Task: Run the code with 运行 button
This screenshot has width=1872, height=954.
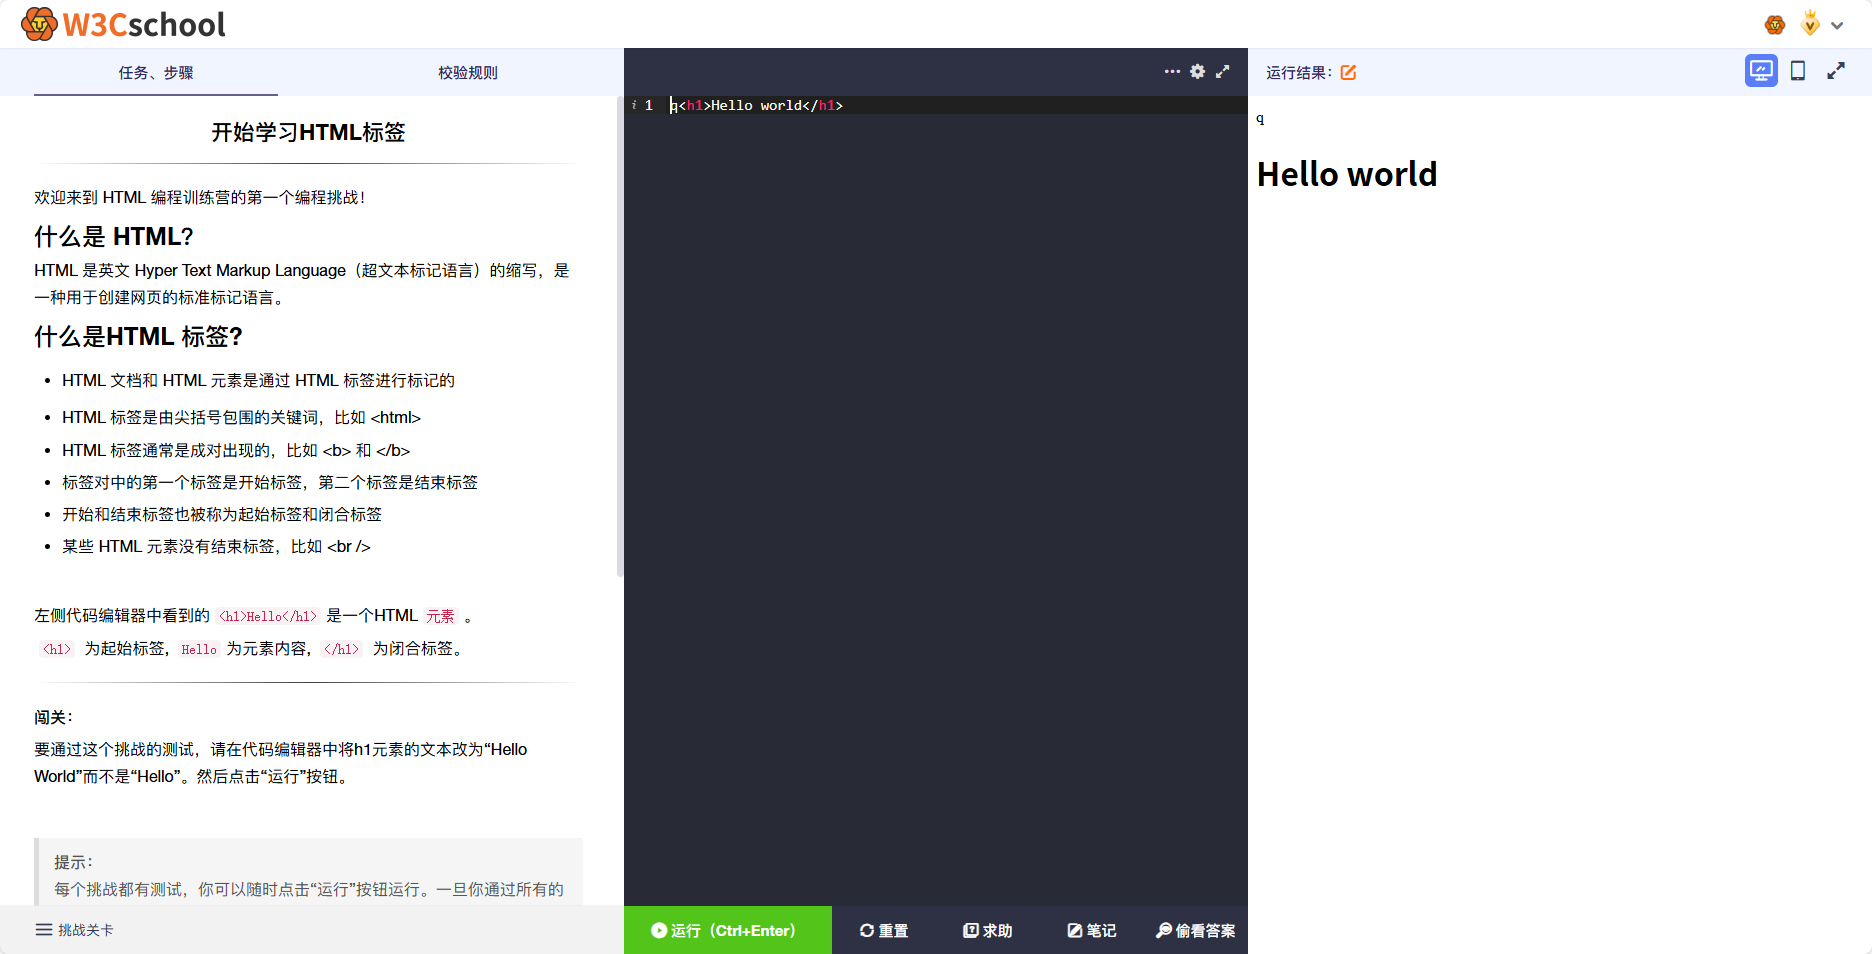Action: click(x=728, y=930)
